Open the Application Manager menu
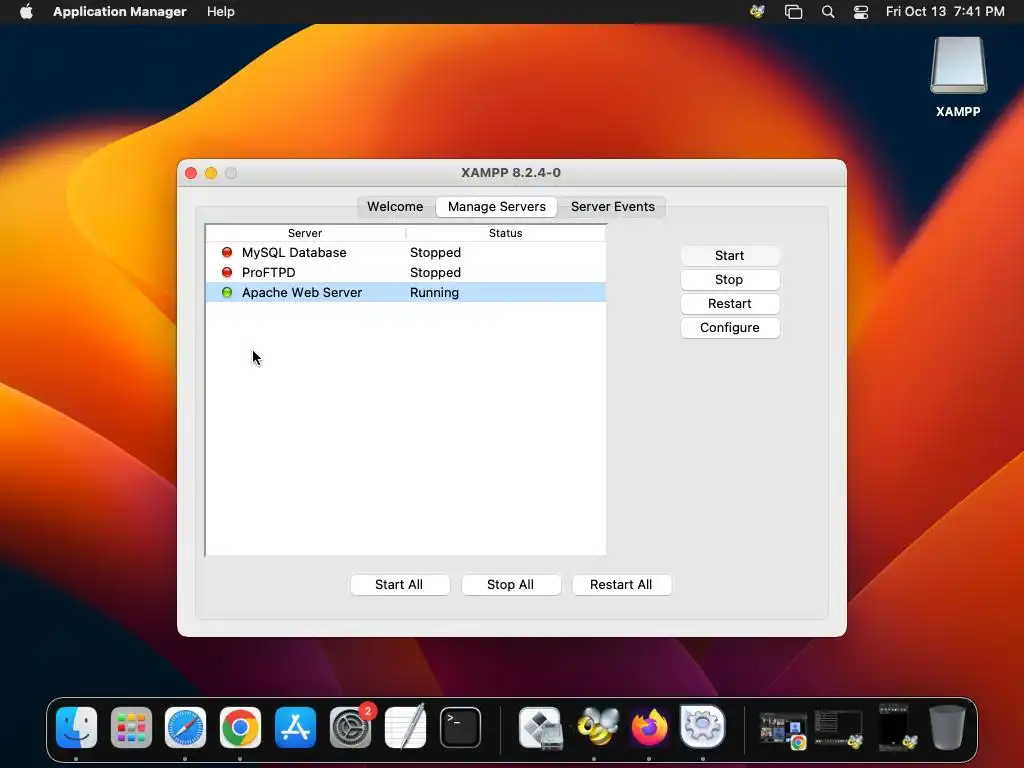 tap(120, 11)
